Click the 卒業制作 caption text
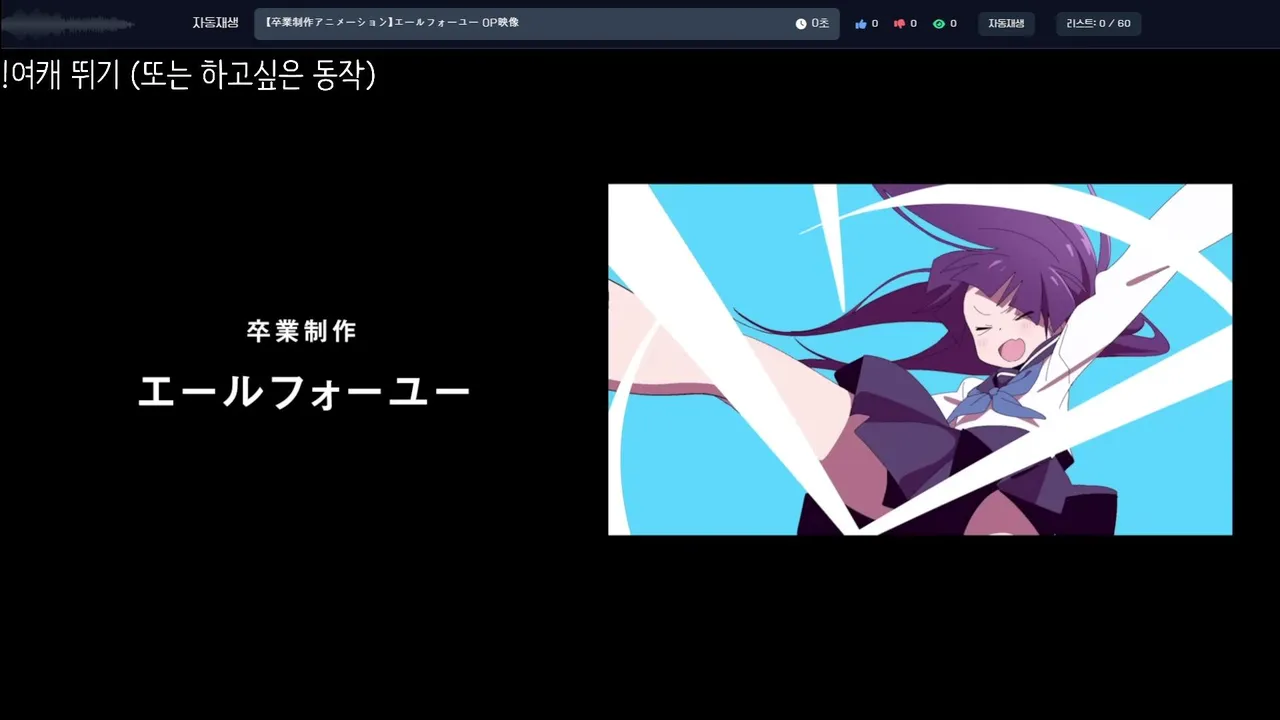1280x720 pixels. click(x=302, y=331)
